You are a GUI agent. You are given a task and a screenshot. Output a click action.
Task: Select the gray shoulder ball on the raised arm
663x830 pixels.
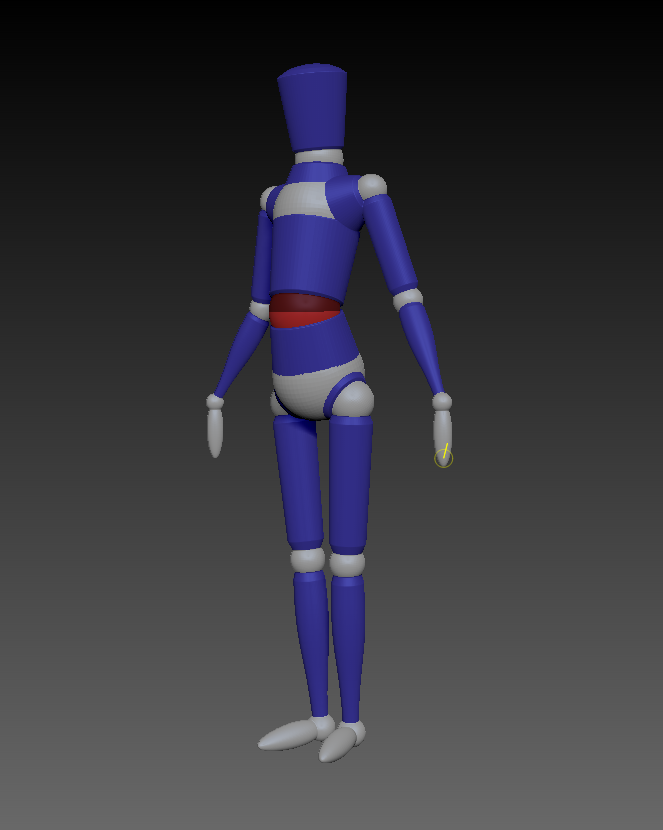pos(372,186)
